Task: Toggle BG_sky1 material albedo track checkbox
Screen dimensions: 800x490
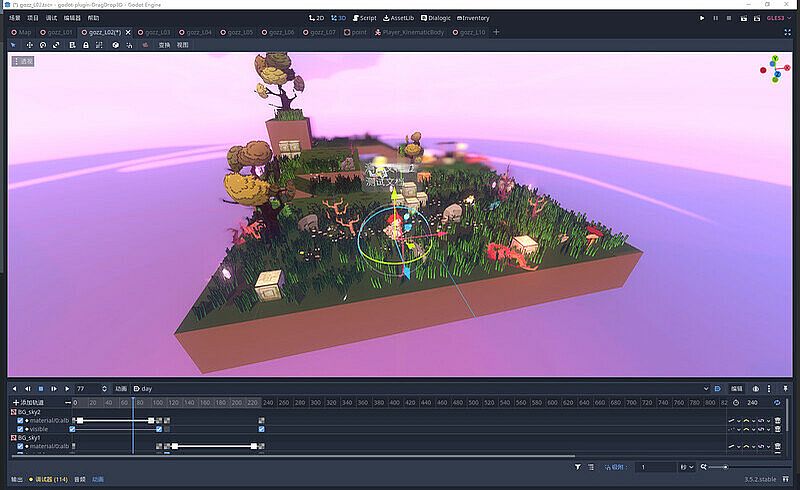Action: click(20, 446)
